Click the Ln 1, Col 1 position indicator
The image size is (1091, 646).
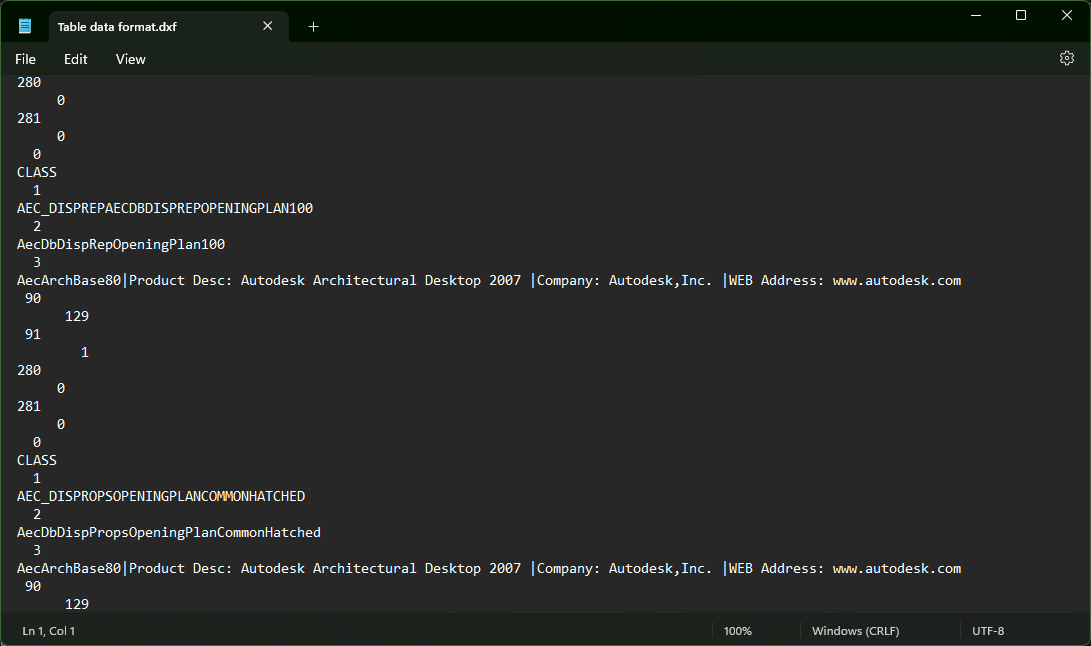click(x=48, y=630)
